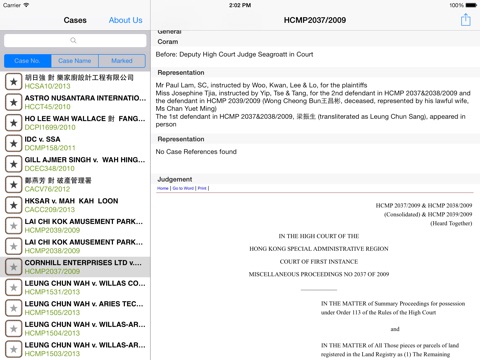Select the Case No. sort tab
480x360 pixels.
[28, 61]
